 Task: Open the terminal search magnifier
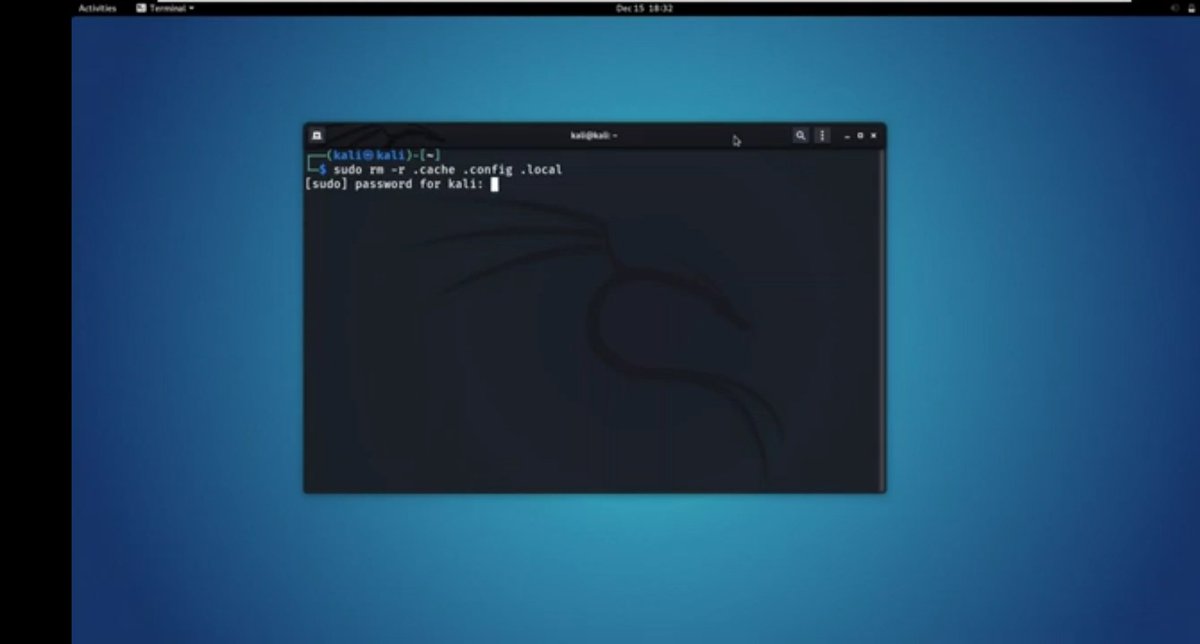click(x=800, y=135)
